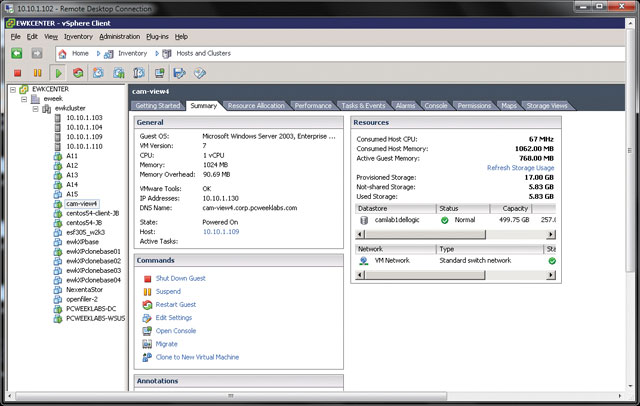Click the ewkcluster cluster icon
Viewport: 640px width, 406px height.
[x=47, y=109]
